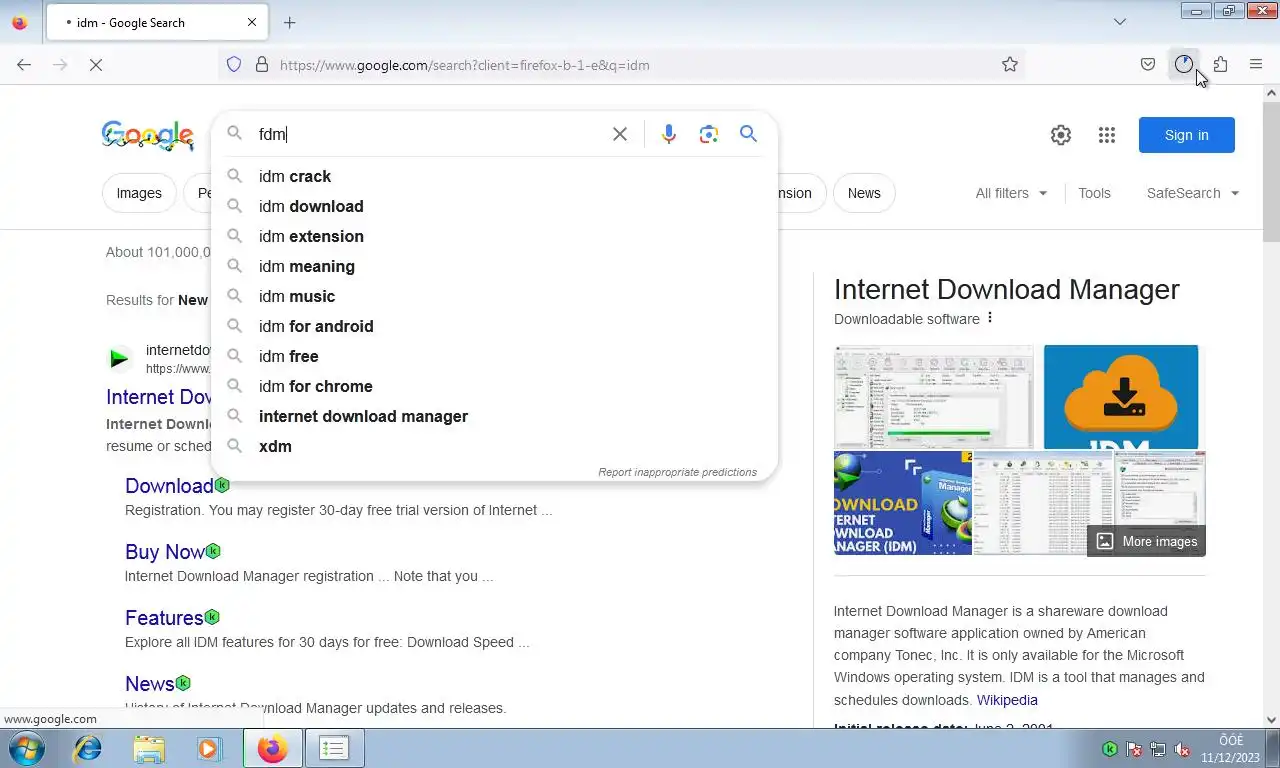Choose the 'xdm' suggestion
Viewport: 1280px width, 768px height.
click(x=494, y=446)
